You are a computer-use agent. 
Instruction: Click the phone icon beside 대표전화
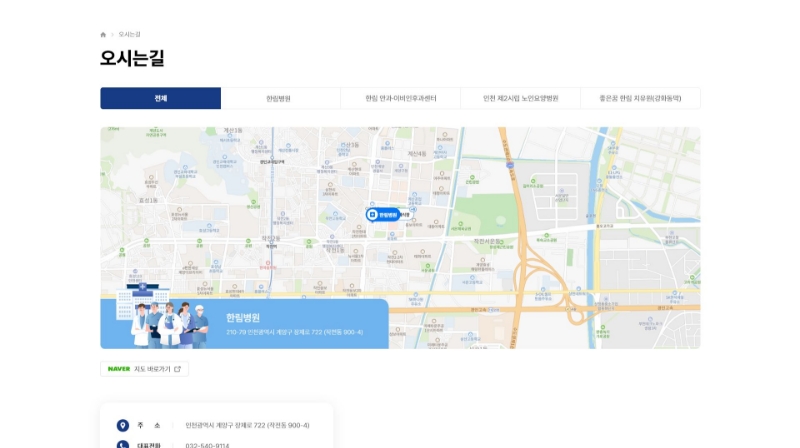(122, 445)
